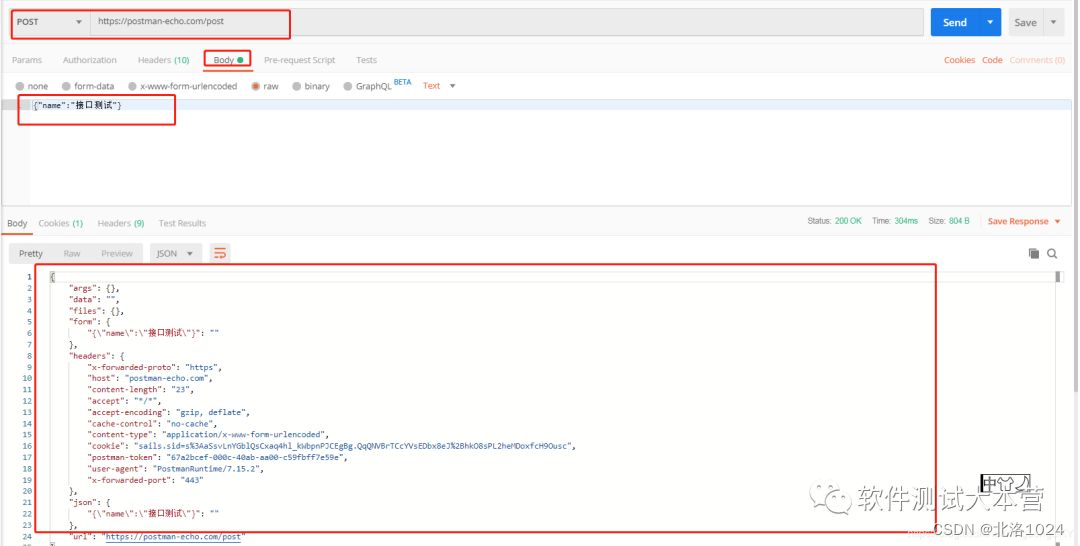Open the JSON format dropdown
Image resolution: width=1080 pixels, height=546 pixels.
pos(176,253)
